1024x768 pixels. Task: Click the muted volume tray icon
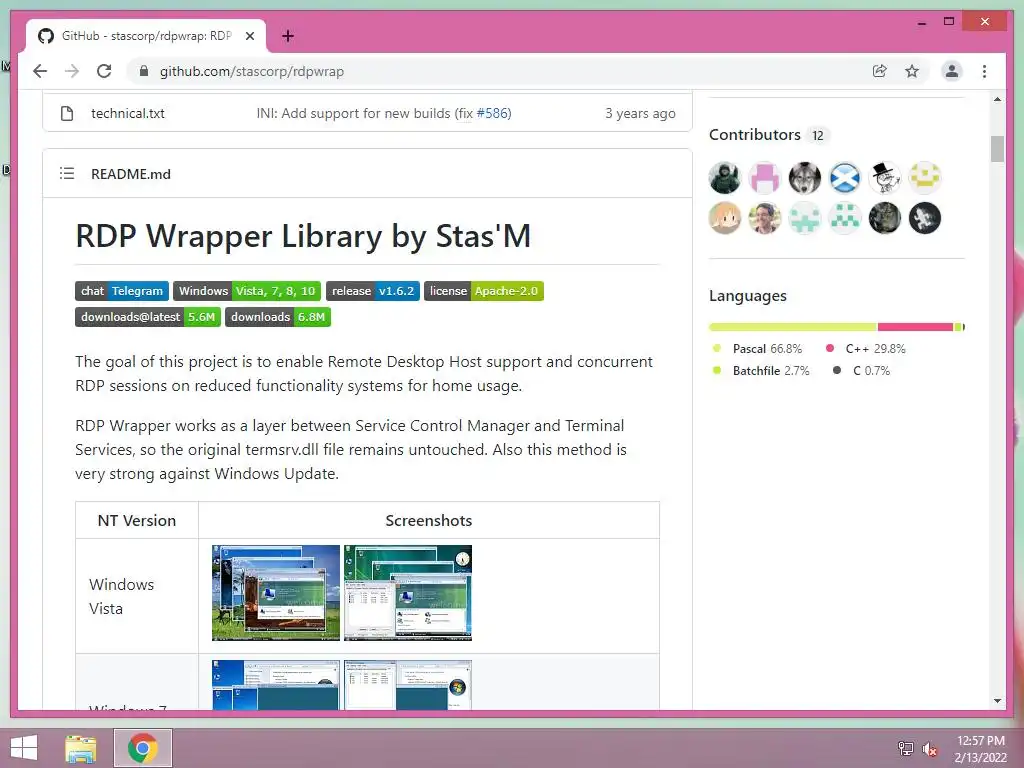pos(929,749)
